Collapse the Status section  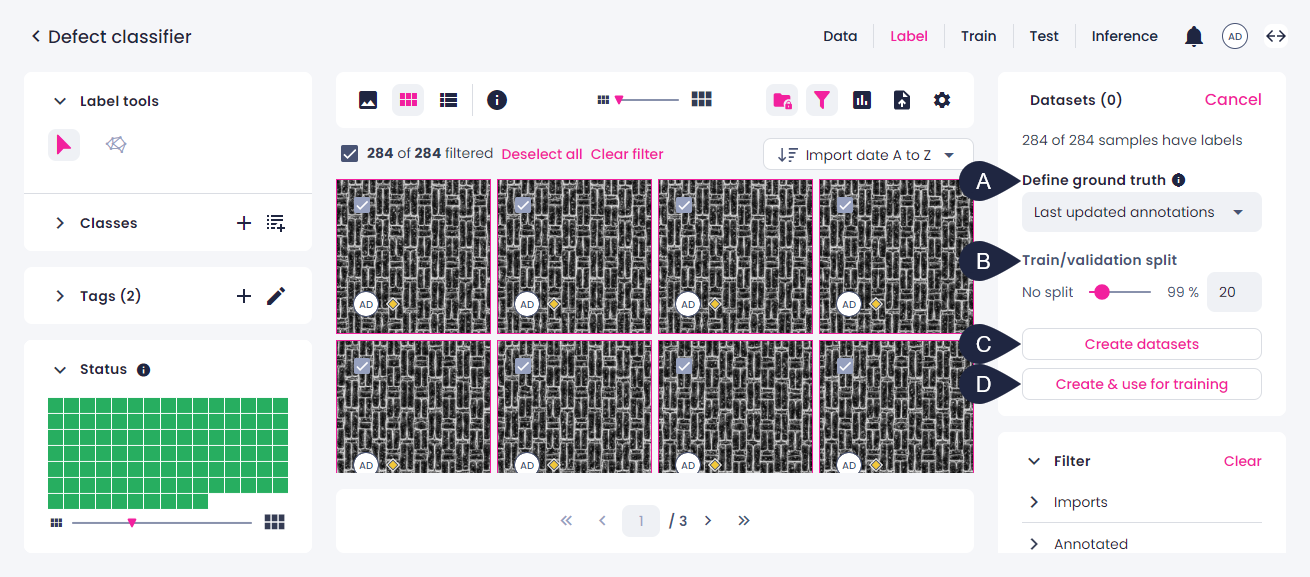[60, 370]
